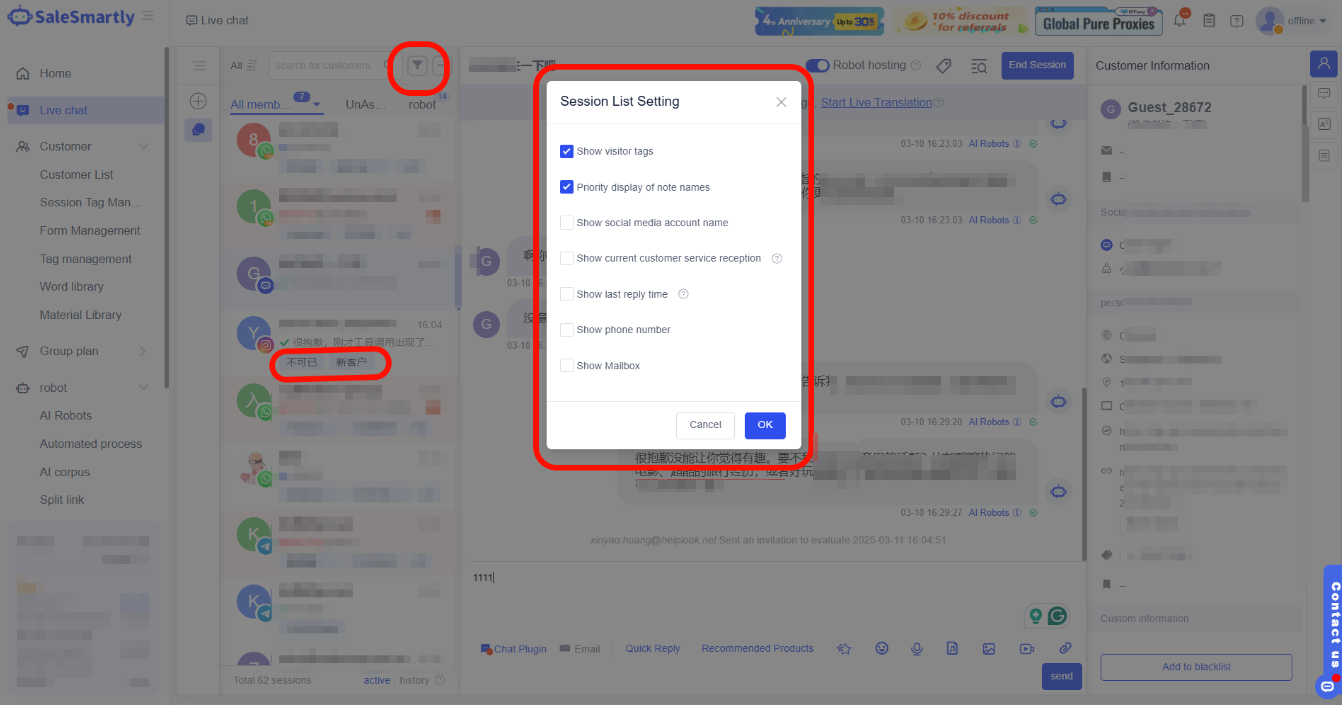The width and height of the screenshot is (1342, 705).
Task: Click the notification bell icon
Action: pos(1180,21)
